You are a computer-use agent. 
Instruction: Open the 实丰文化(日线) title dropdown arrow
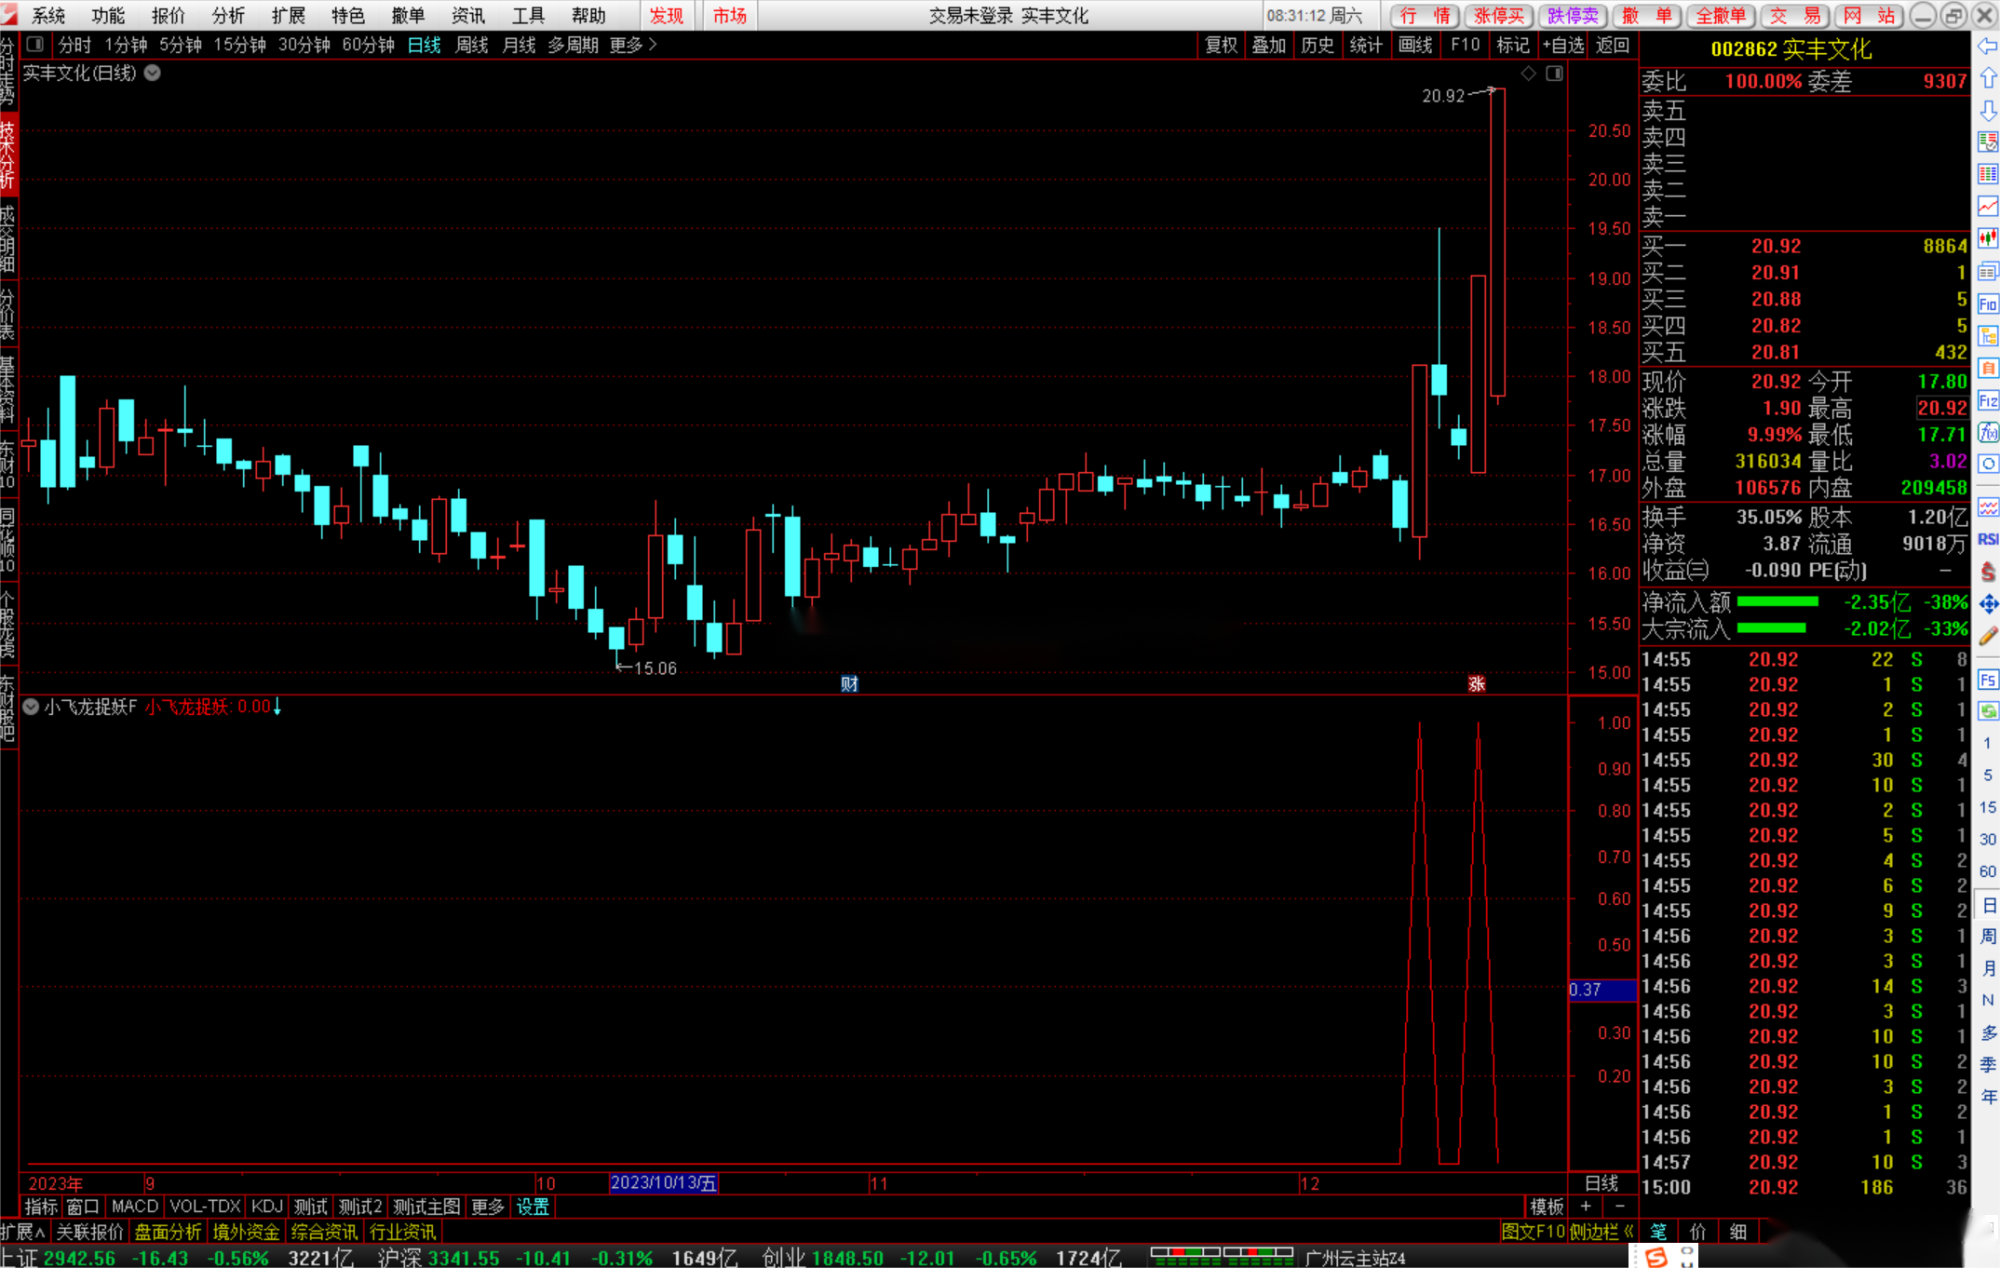pos(153,73)
